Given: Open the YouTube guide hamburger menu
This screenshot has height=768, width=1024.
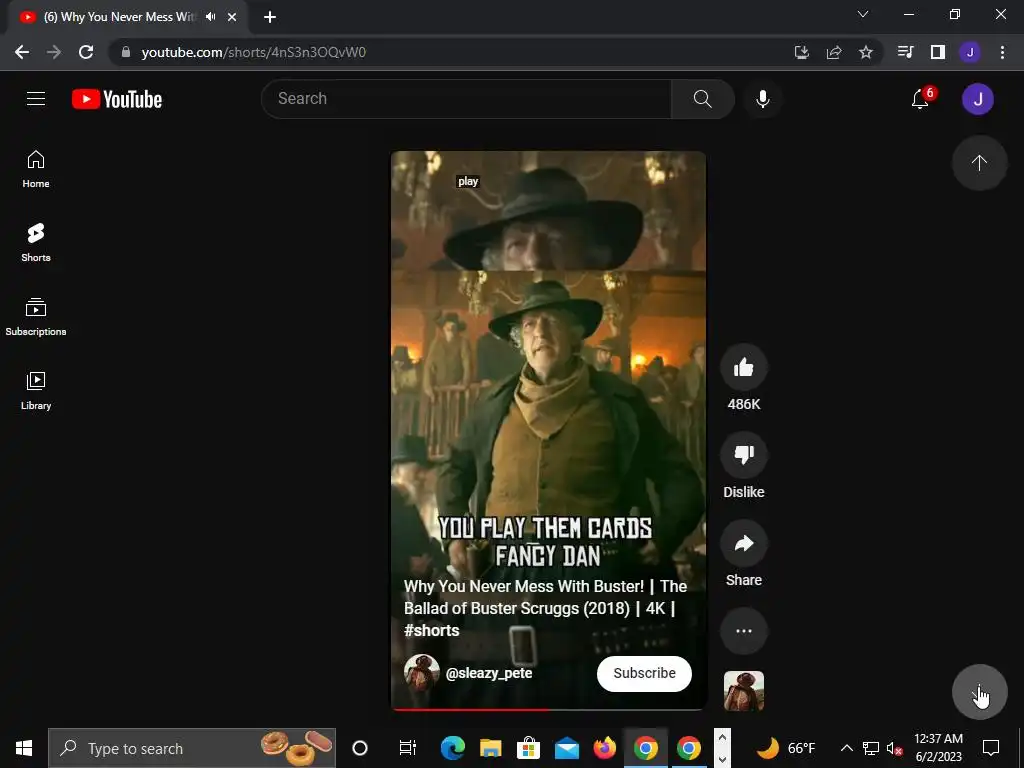Looking at the screenshot, I should click(36, 99).
